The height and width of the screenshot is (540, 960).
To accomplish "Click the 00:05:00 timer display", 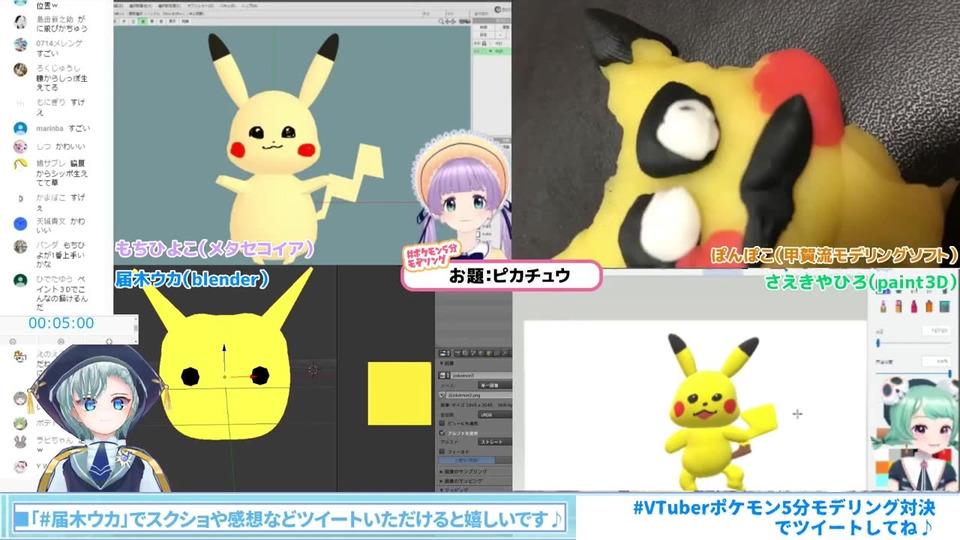I will point(61,323).
